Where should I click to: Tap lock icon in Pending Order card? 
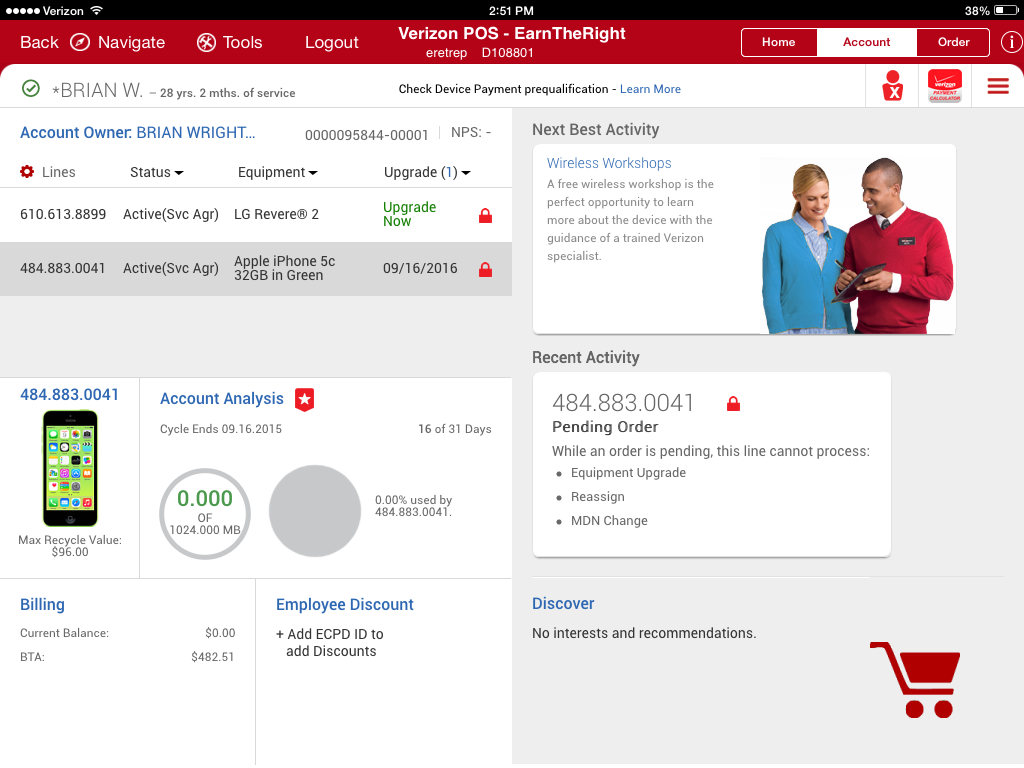tap(733, 404)
